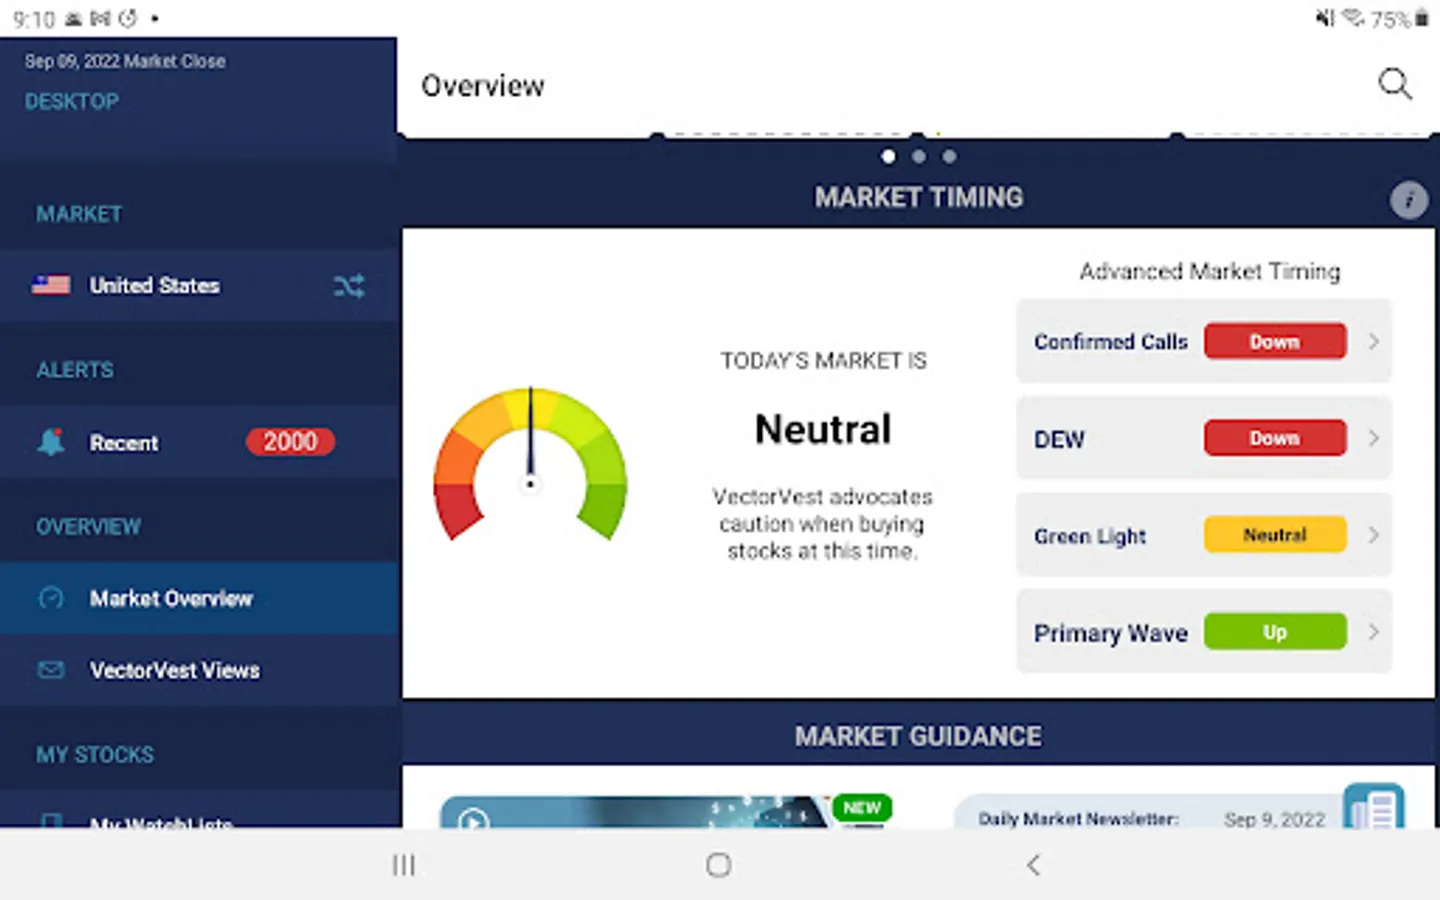This screenshot has width=1440, height=900.
Task: Tap the DESKTOP link
Action: coord(72,101)
